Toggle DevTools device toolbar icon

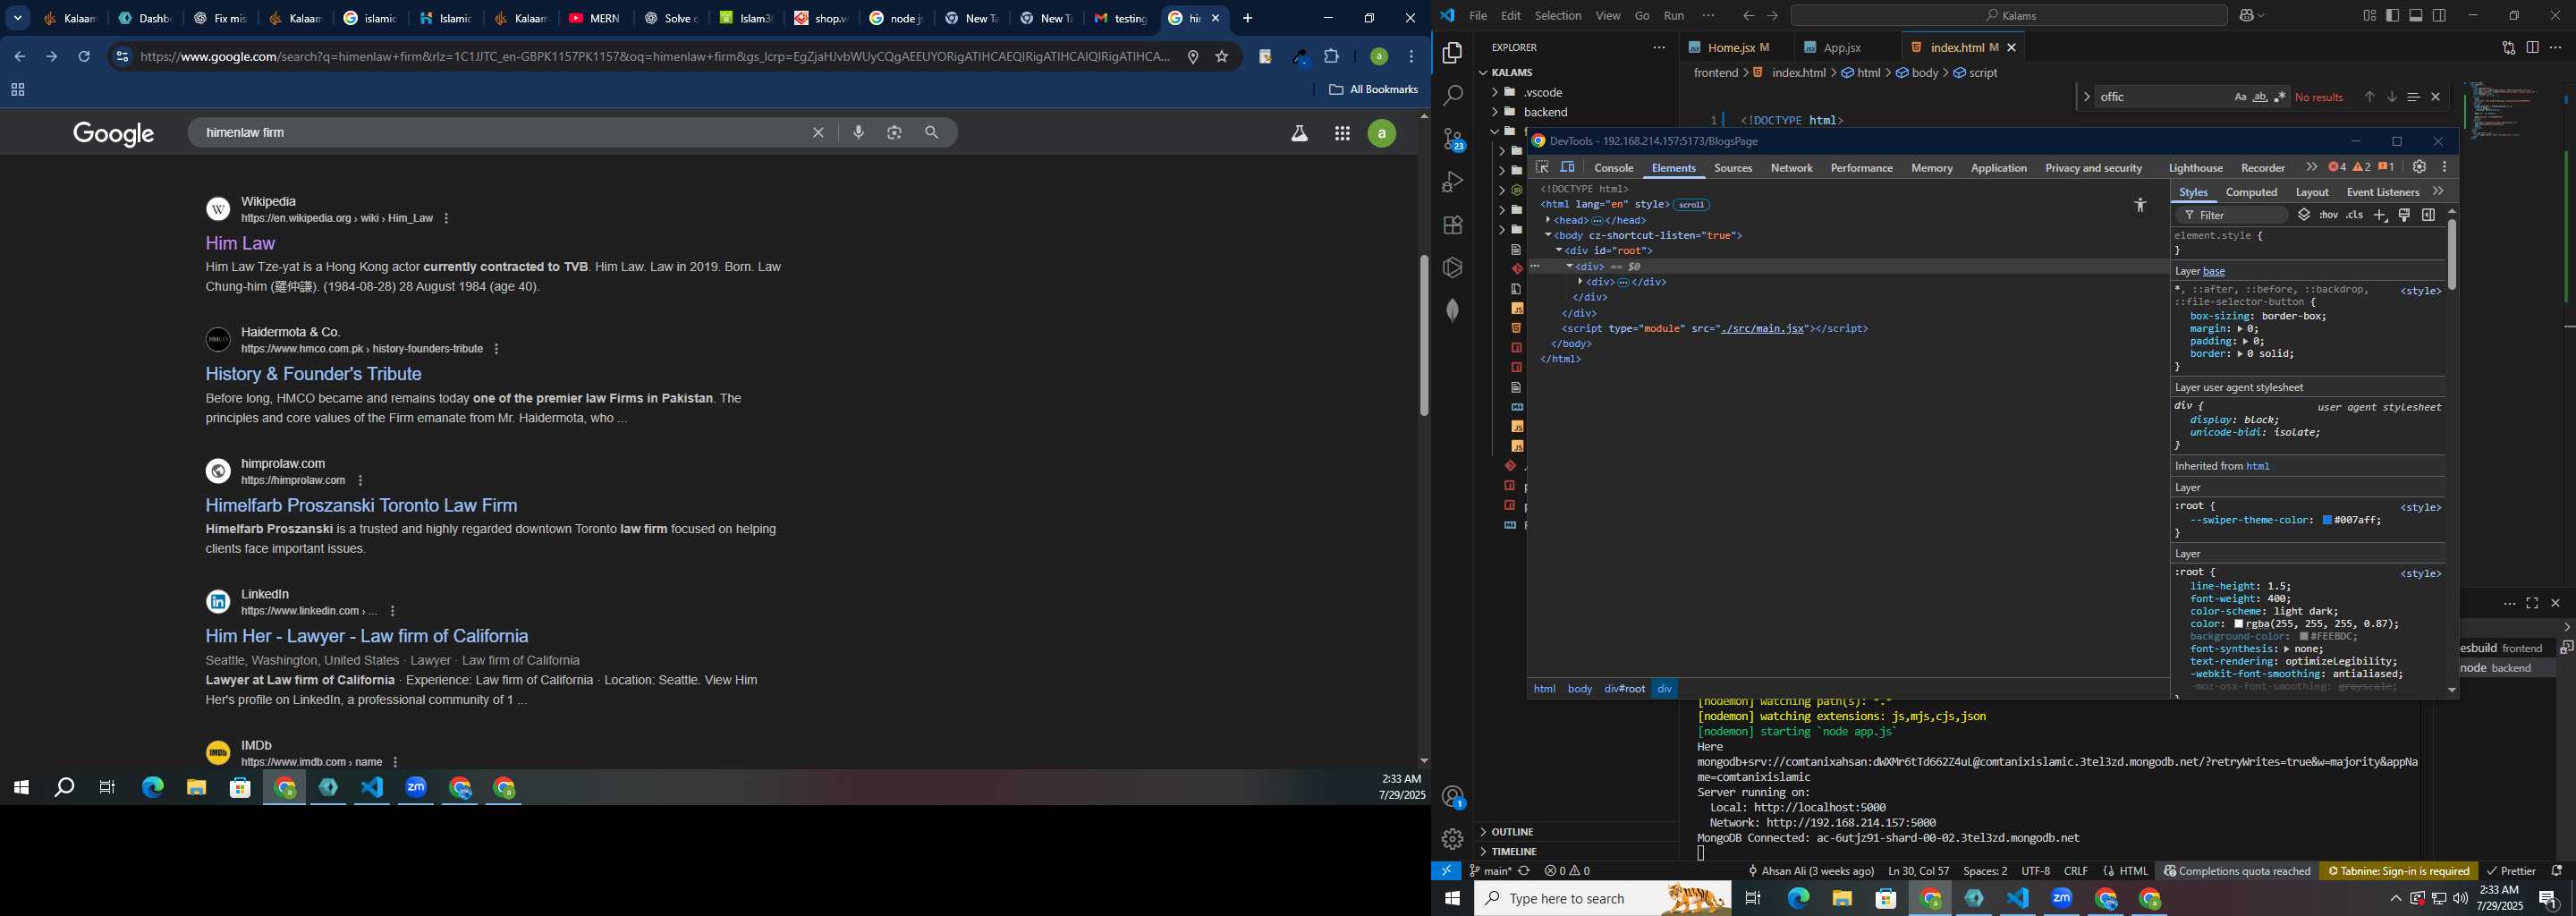(1568, 168)
